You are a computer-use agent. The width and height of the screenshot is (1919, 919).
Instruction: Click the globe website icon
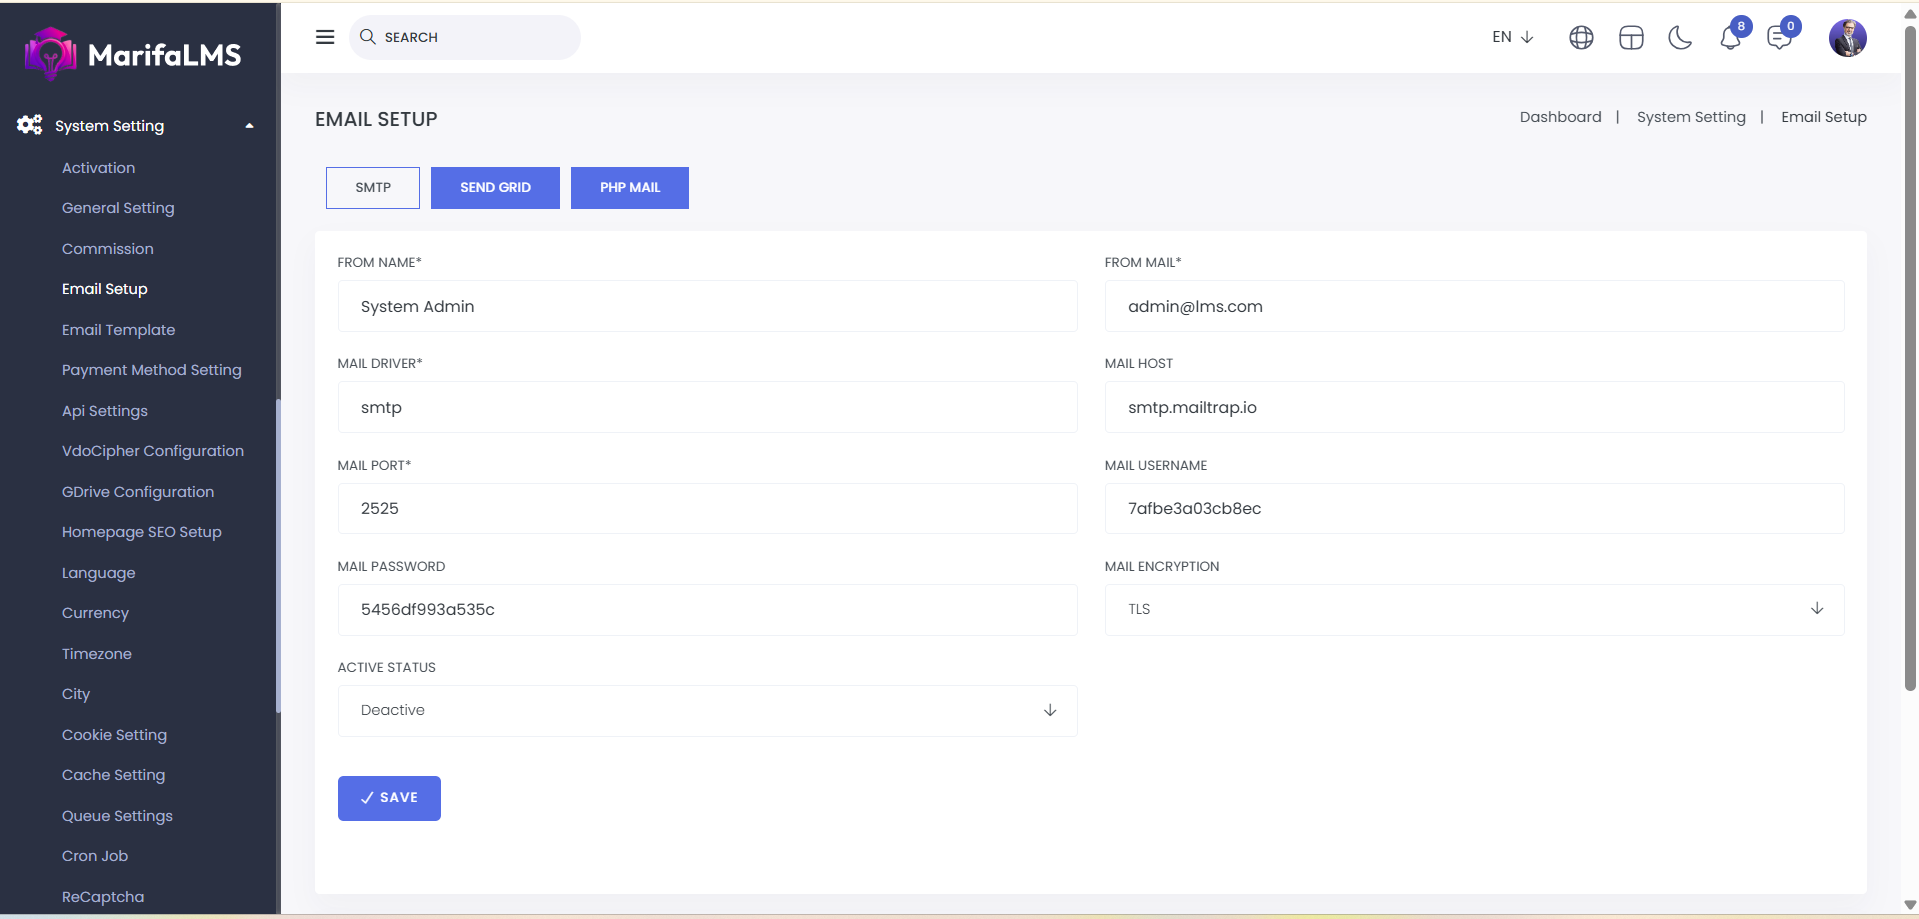(1581, 38)
